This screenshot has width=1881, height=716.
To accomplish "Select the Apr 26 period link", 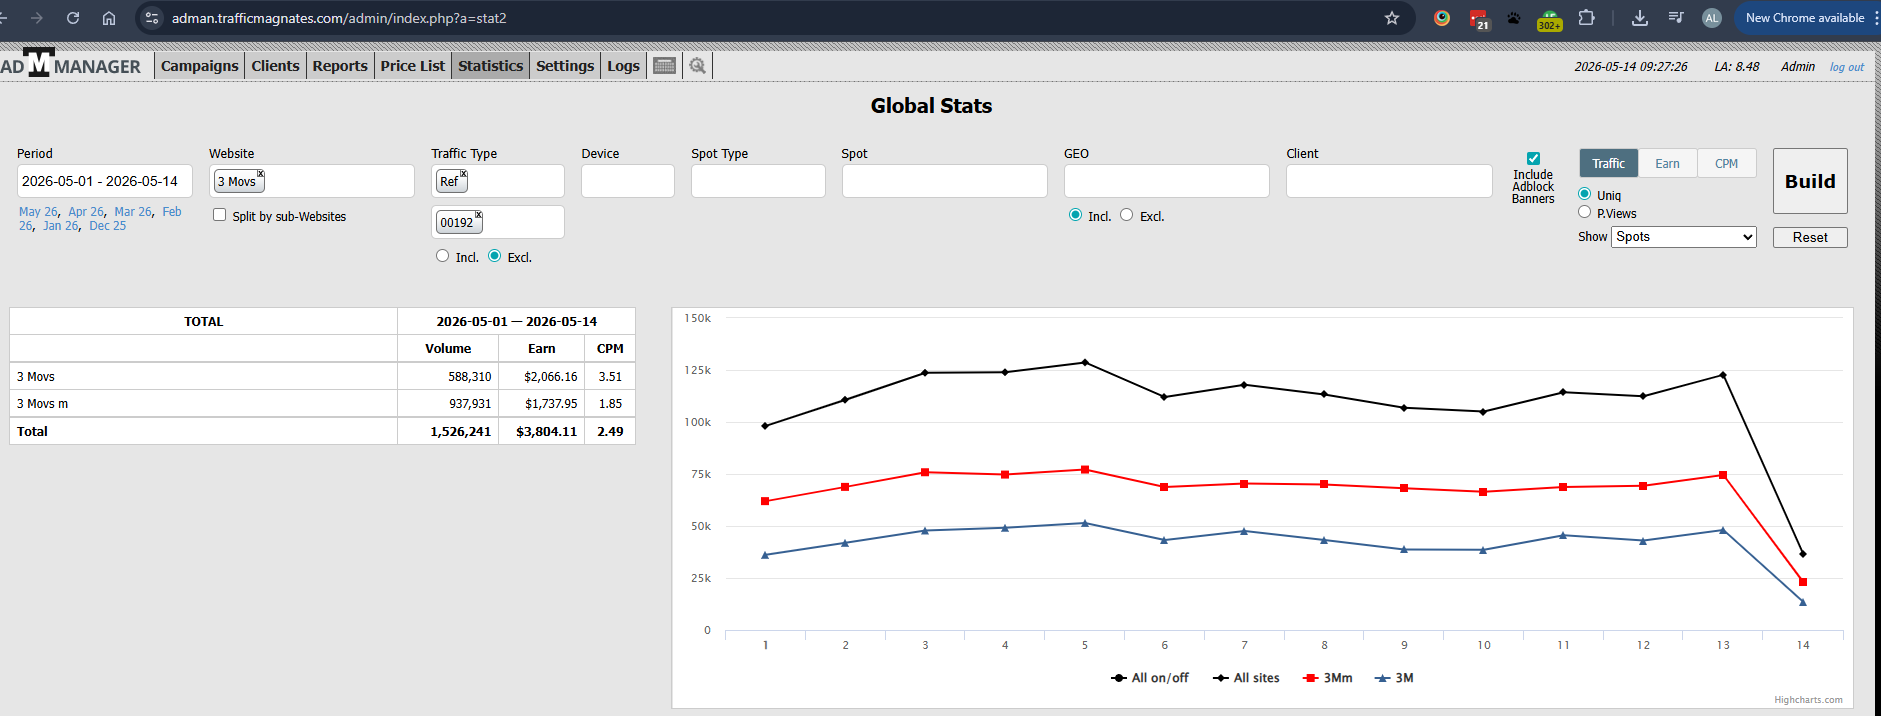I will 86,212.
